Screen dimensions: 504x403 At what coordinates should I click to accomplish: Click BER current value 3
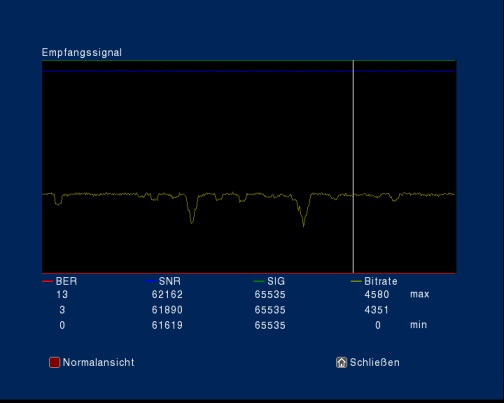click(x=62, y=310)
